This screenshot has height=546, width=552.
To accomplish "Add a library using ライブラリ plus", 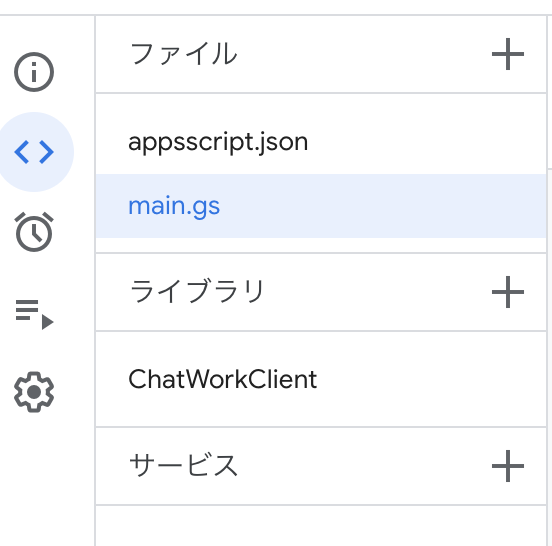I will (508, 292).
